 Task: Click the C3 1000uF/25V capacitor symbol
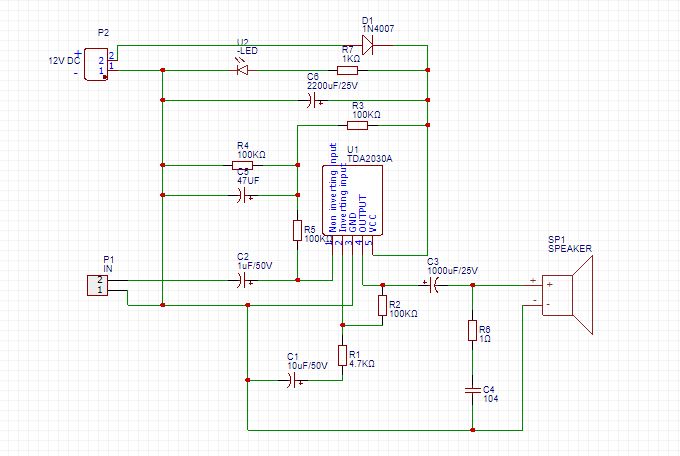432,285
